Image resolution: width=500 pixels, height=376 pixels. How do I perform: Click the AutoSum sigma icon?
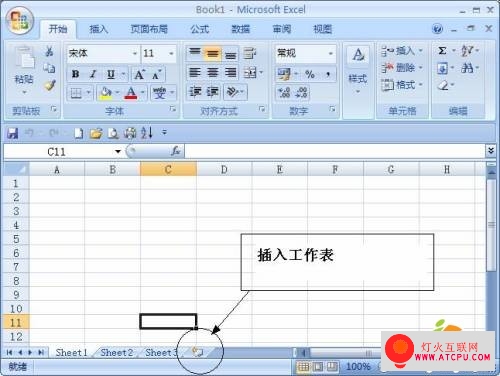point(442,51)
